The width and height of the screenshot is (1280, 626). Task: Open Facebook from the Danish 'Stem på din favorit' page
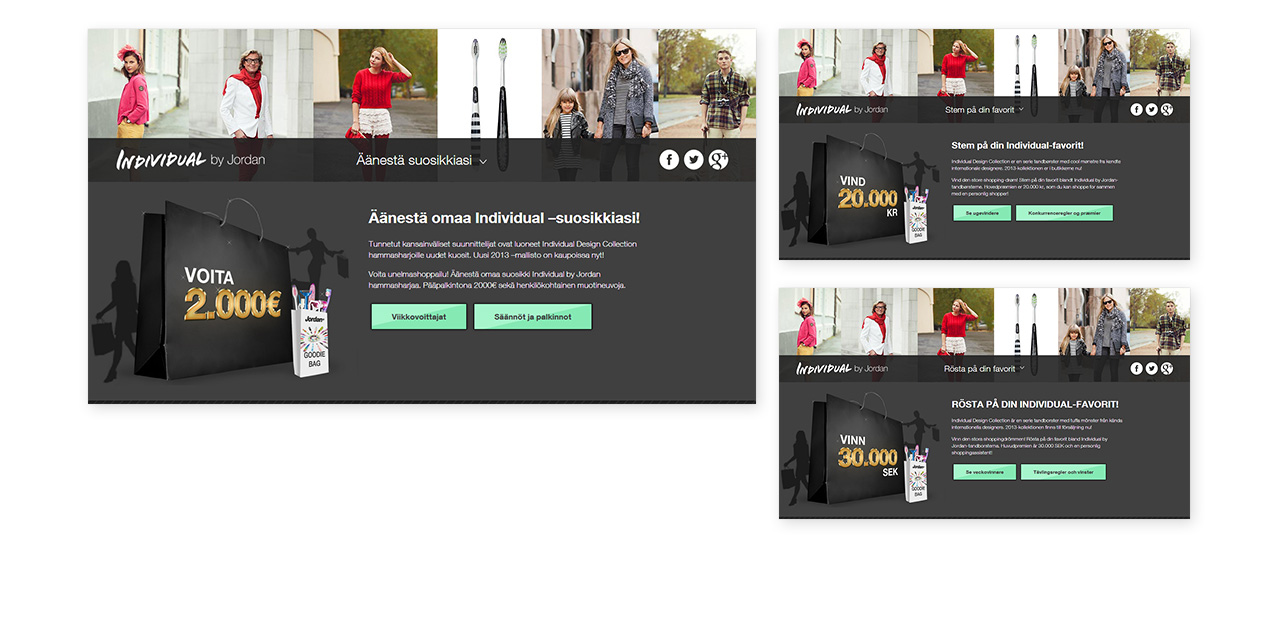(x=1137, y=109)
